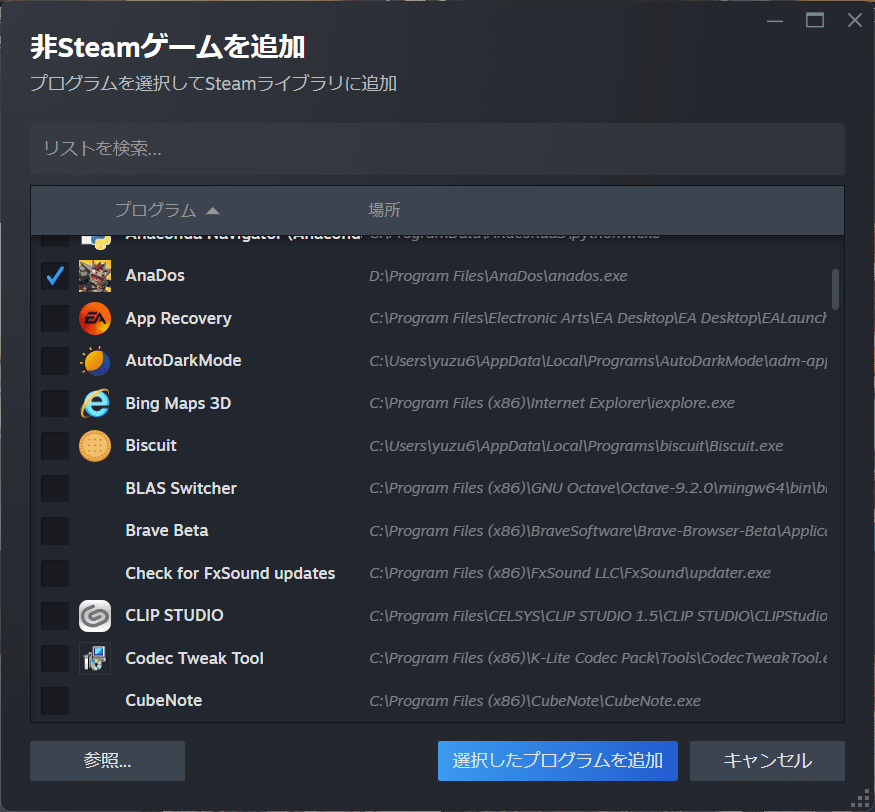Image resolution: width=875 pixels, height=812 pixels.
Task: Sort by the 場所 column header
Action: point(384,210)
